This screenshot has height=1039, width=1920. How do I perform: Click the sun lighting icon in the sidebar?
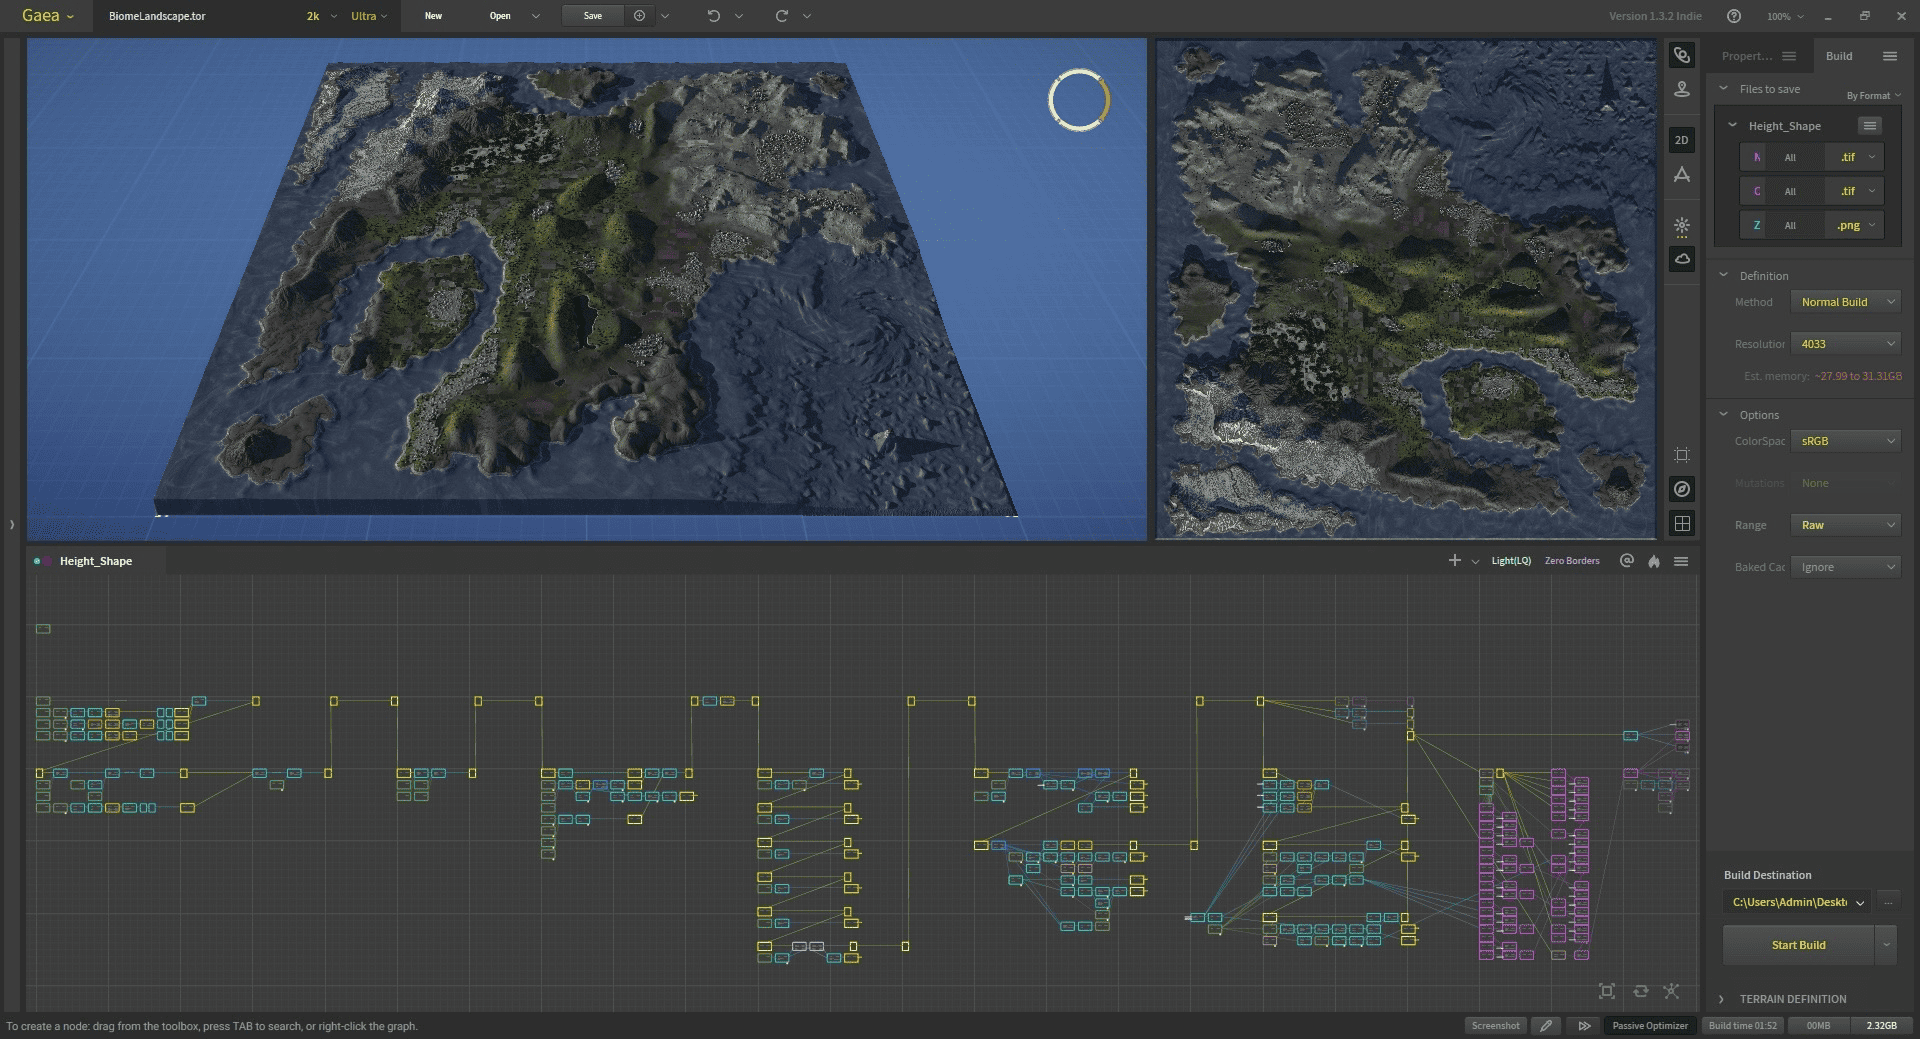[1682, 226]
